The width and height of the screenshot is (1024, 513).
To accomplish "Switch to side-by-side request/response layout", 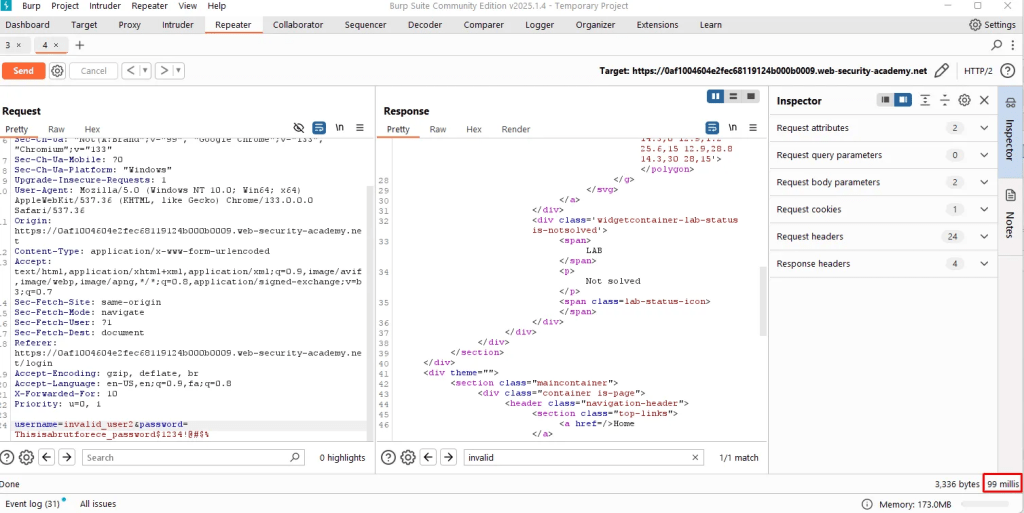I will tap(715, 96).
